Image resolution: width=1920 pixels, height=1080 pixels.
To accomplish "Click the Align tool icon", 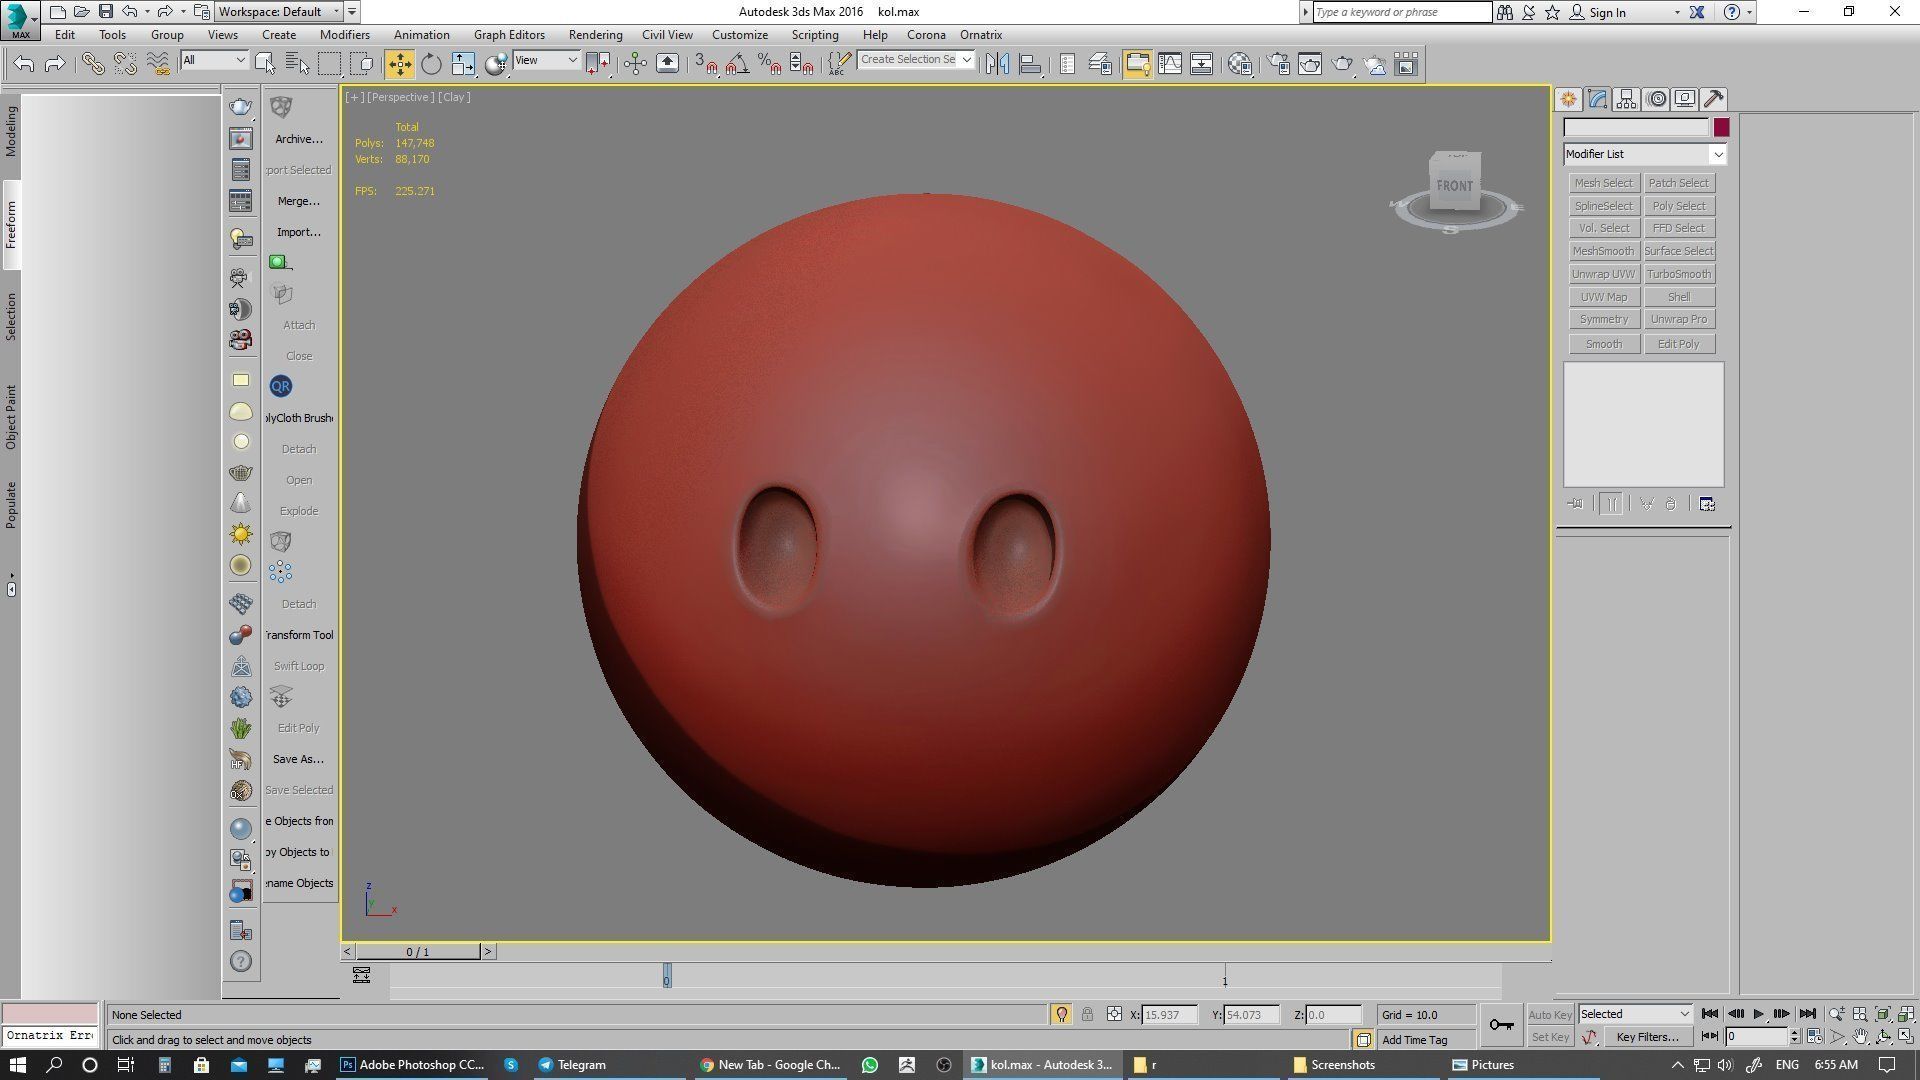I will pyautogui.click(x=1029, y=64).
